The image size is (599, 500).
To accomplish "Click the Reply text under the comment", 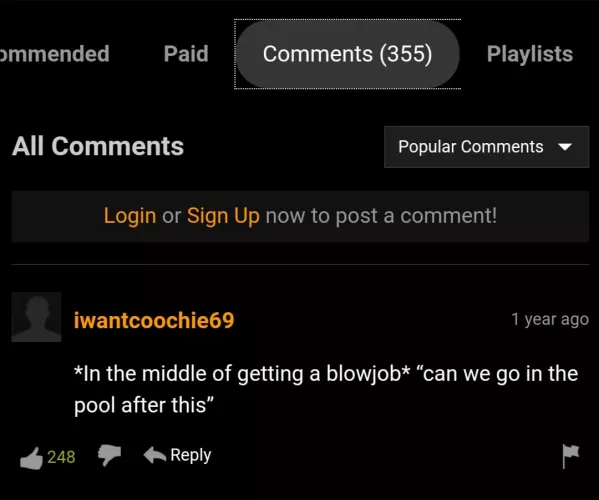I will tap(191, 455).
